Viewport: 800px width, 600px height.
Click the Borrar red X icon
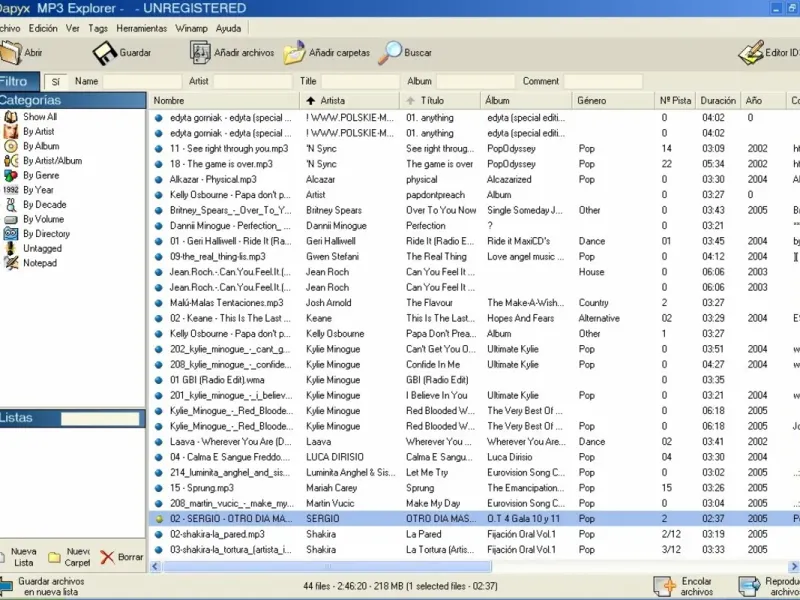(x=107, y=557)
